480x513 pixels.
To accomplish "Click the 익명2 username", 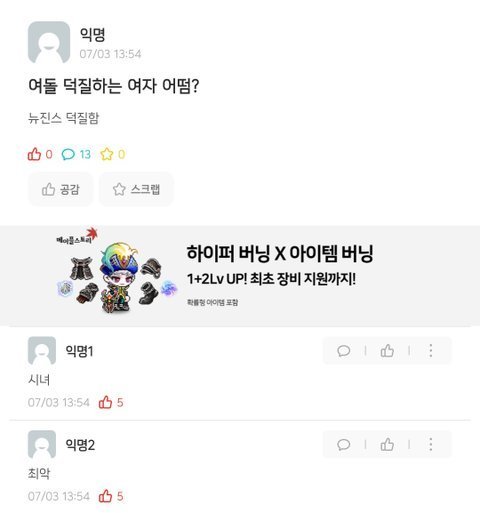I will click(80, 445).
